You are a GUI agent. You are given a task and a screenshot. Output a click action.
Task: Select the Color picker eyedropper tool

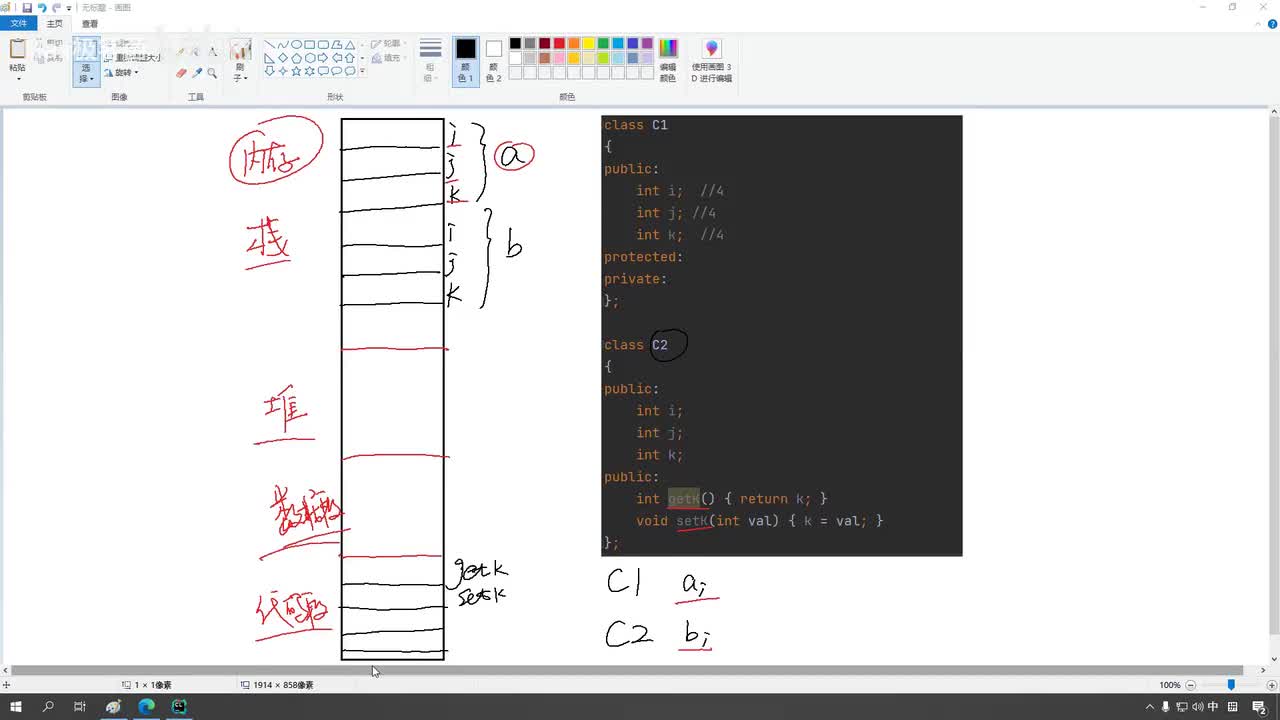click(196, 73)
